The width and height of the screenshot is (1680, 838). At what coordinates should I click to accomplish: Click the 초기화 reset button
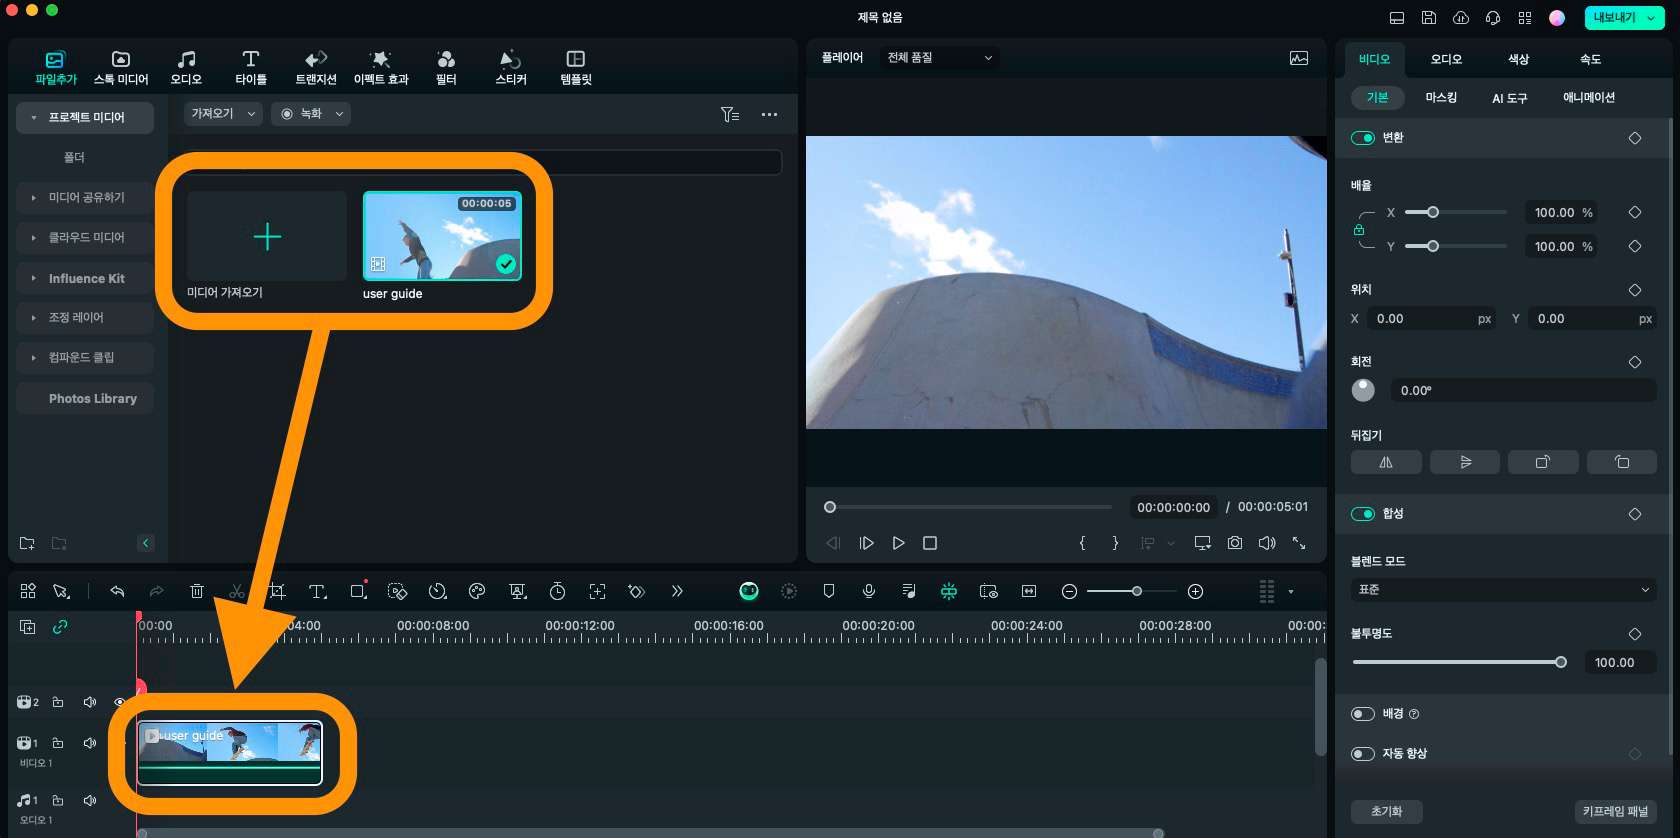[x=1386, y=812]
